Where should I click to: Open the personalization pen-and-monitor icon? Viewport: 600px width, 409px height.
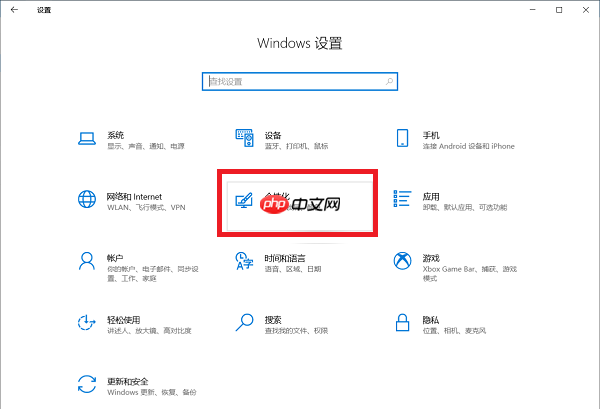pyautogui.click(x=244, y=200)
